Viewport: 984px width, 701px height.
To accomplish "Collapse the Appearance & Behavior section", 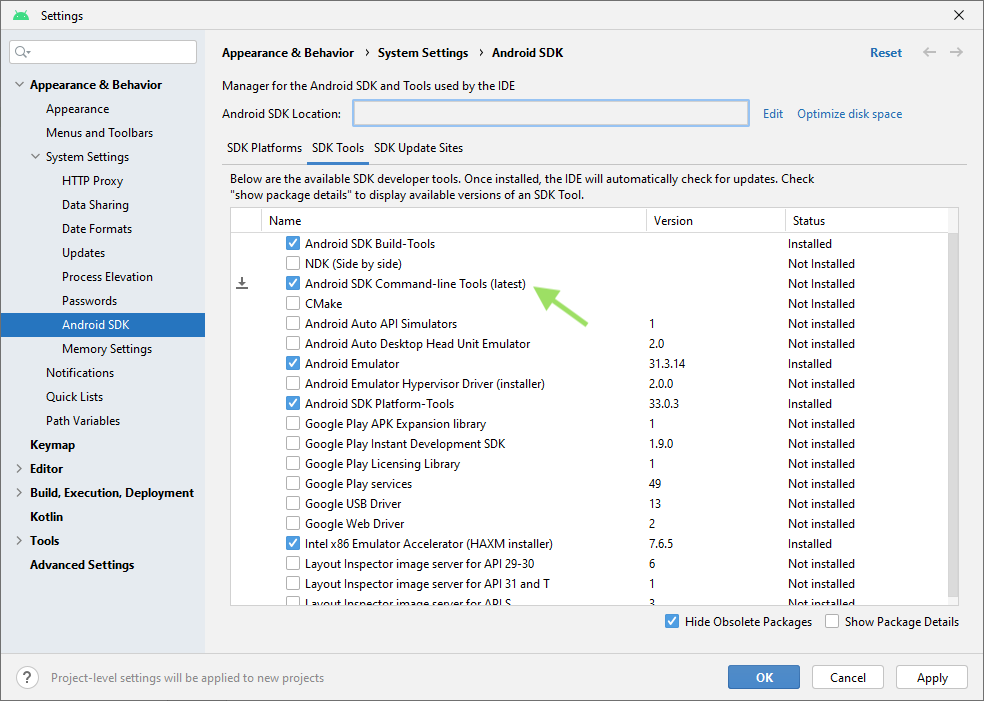I will tap(20, 84).
